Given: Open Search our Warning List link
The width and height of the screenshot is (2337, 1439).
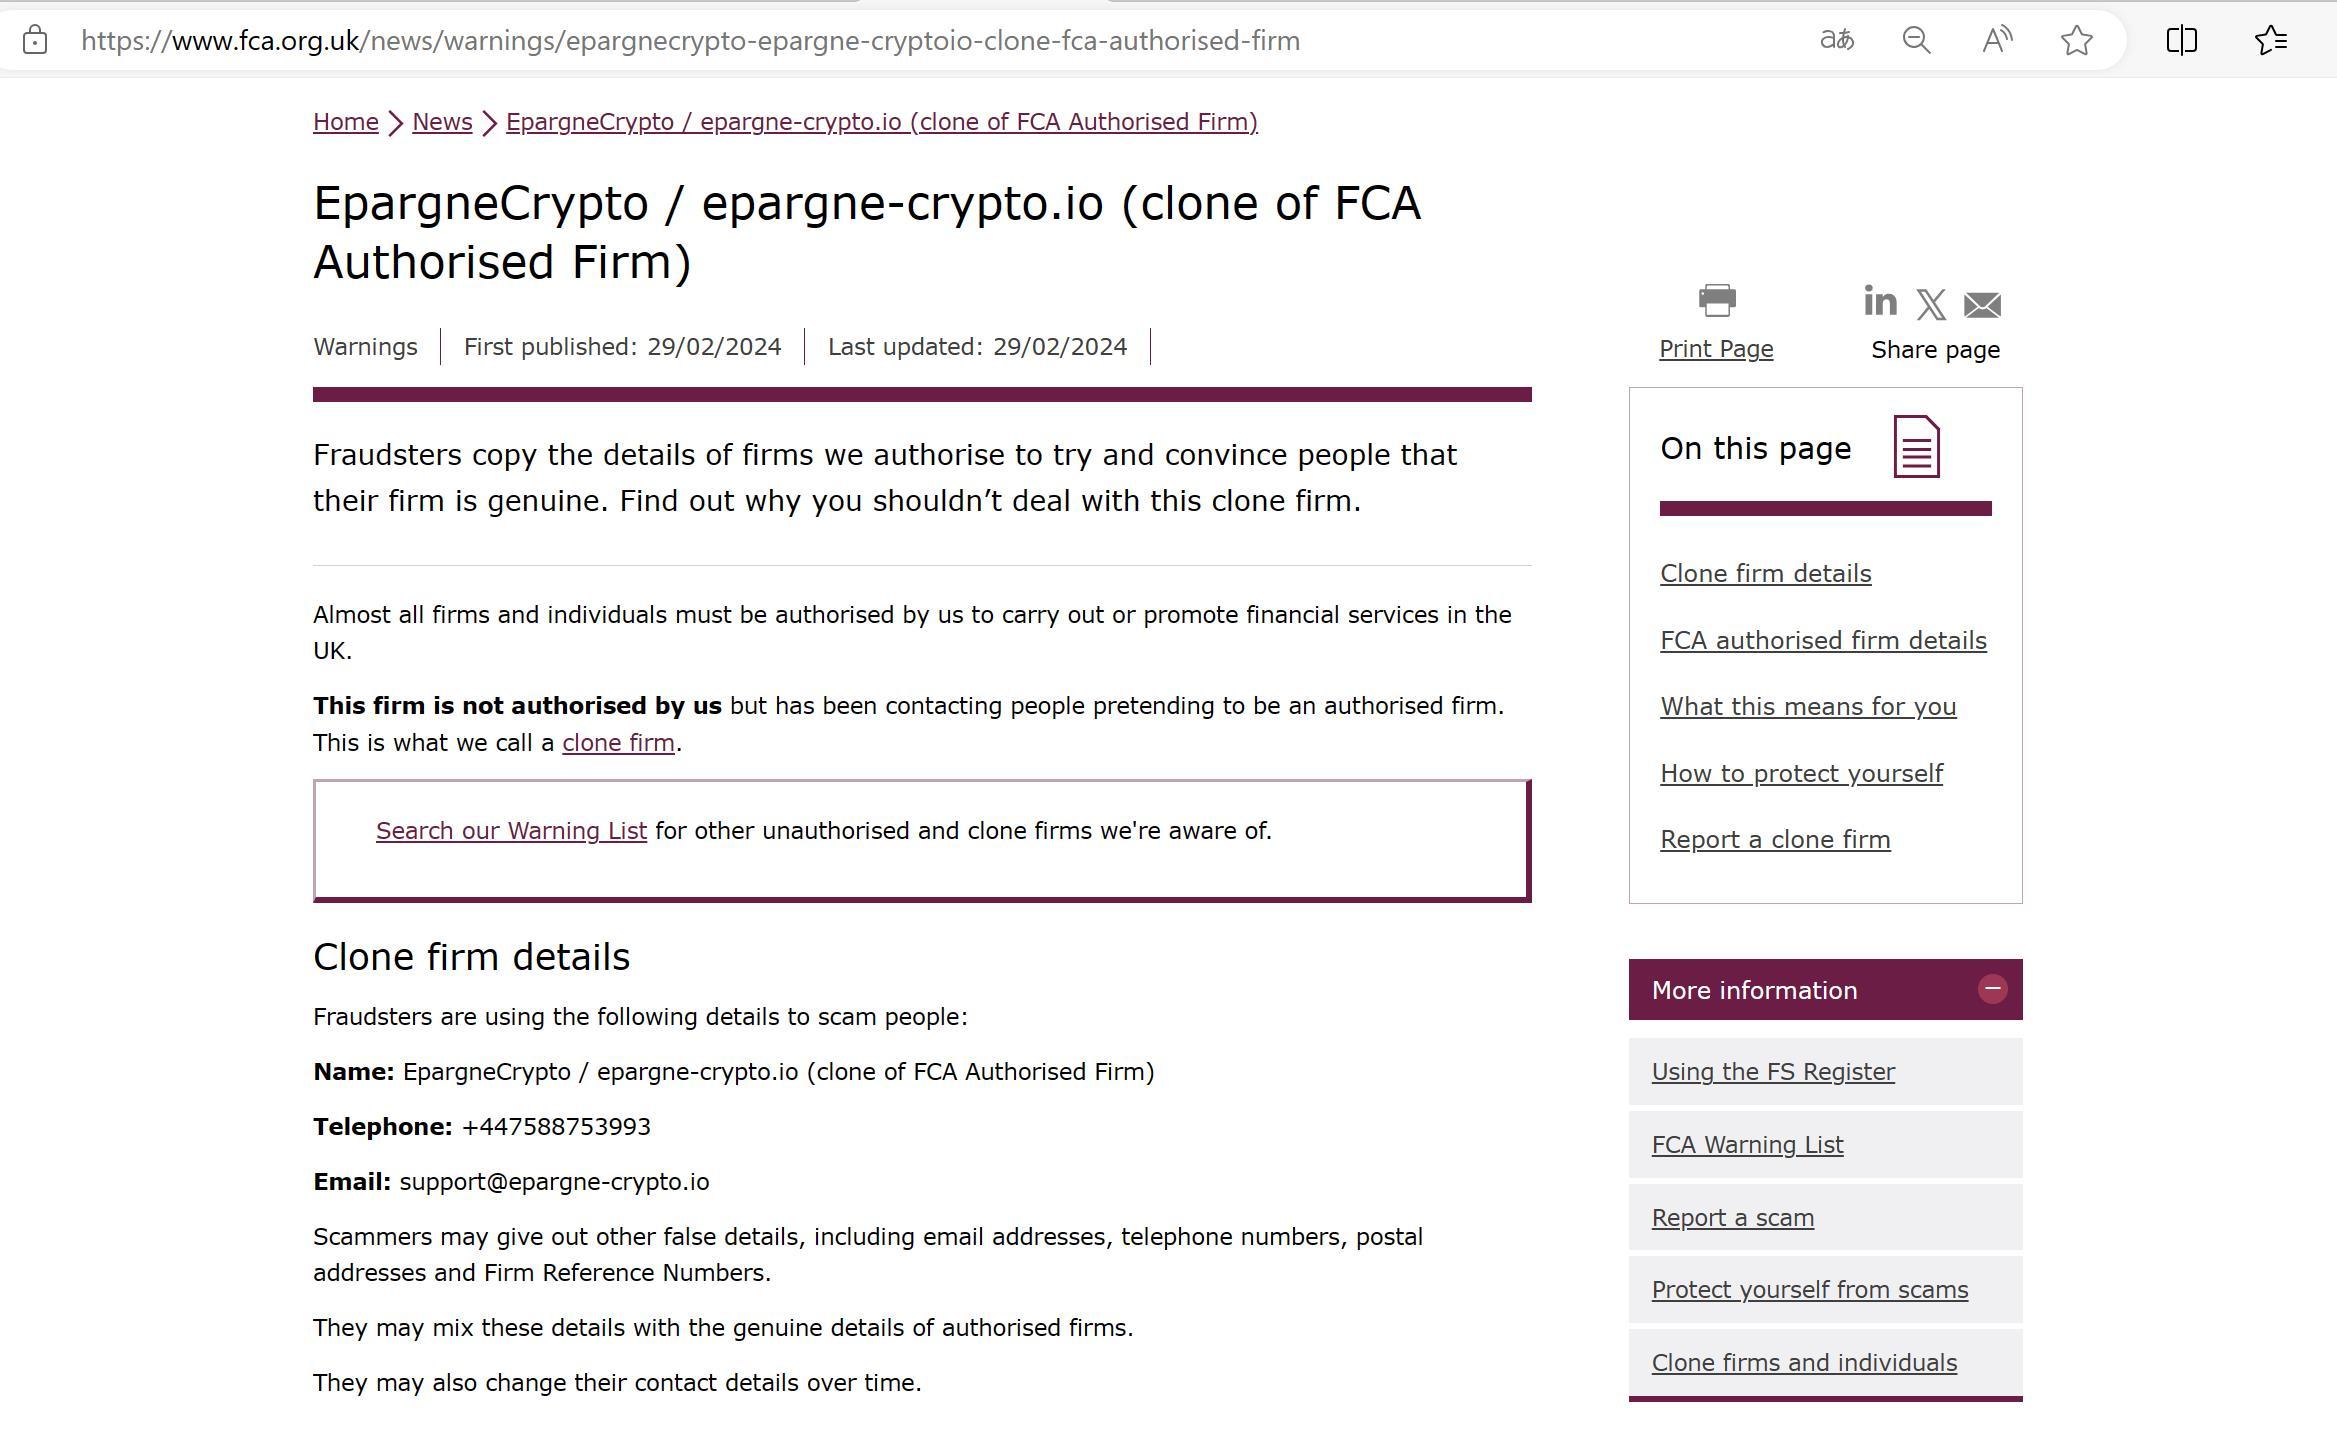Looking at the screenshot, I should point(511,831).
